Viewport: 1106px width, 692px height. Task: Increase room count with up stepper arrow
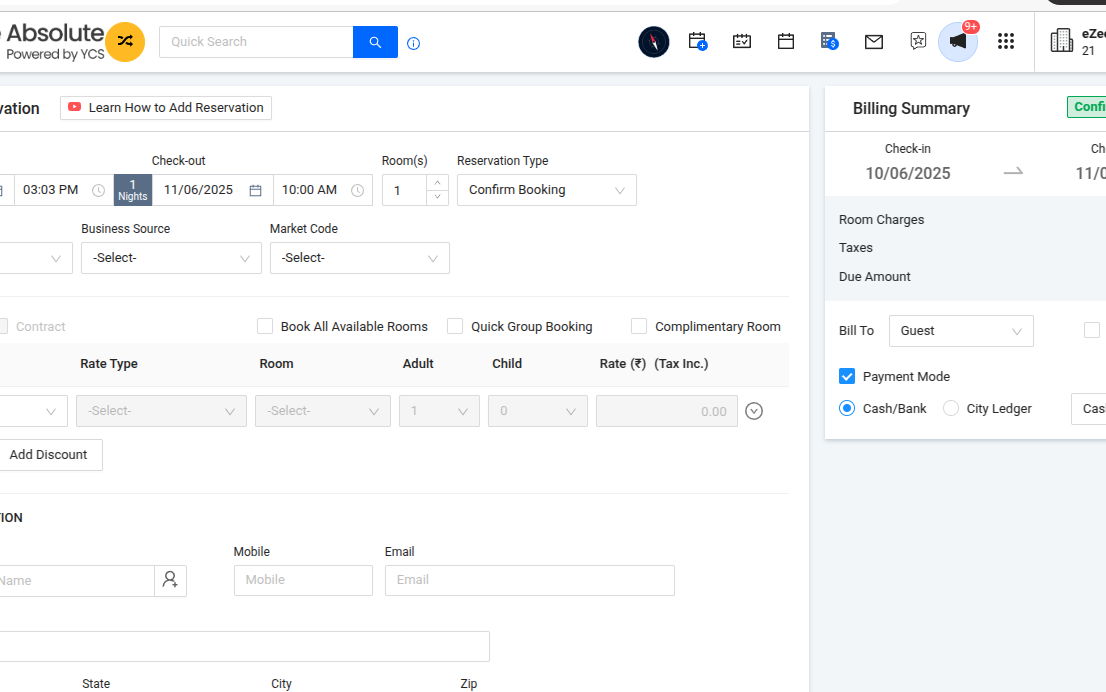[436, 182]
